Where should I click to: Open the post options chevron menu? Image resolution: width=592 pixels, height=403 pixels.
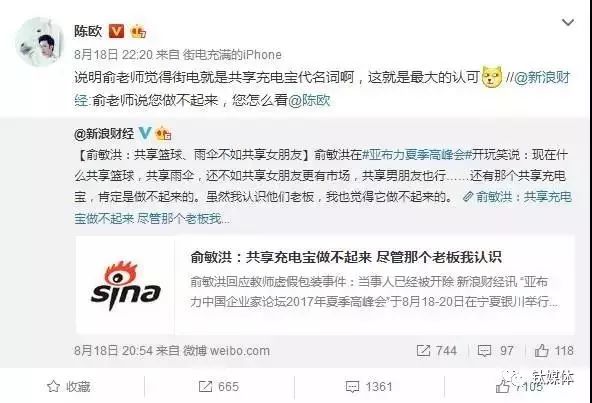tap(568, 23)
